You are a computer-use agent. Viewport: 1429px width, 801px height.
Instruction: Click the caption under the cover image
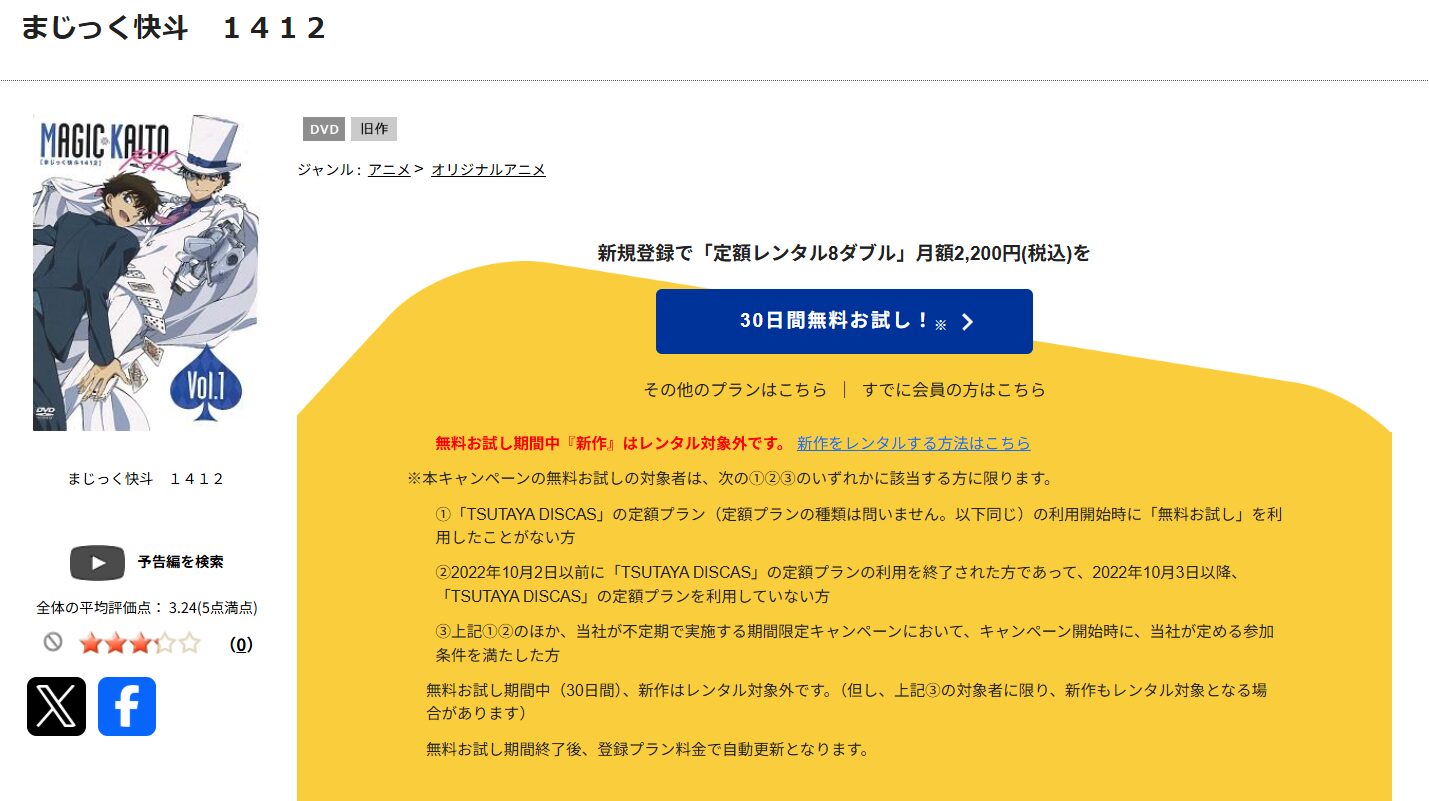146,479
